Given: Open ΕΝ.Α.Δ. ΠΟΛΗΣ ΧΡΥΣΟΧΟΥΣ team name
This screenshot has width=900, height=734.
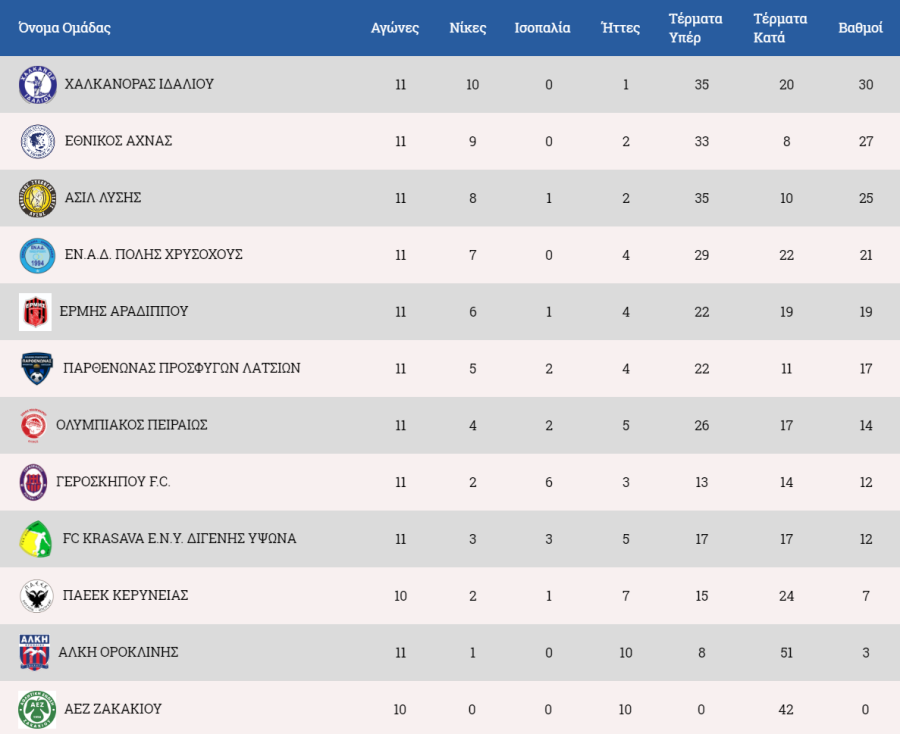Looking at the screenshot, I should 153,254.
